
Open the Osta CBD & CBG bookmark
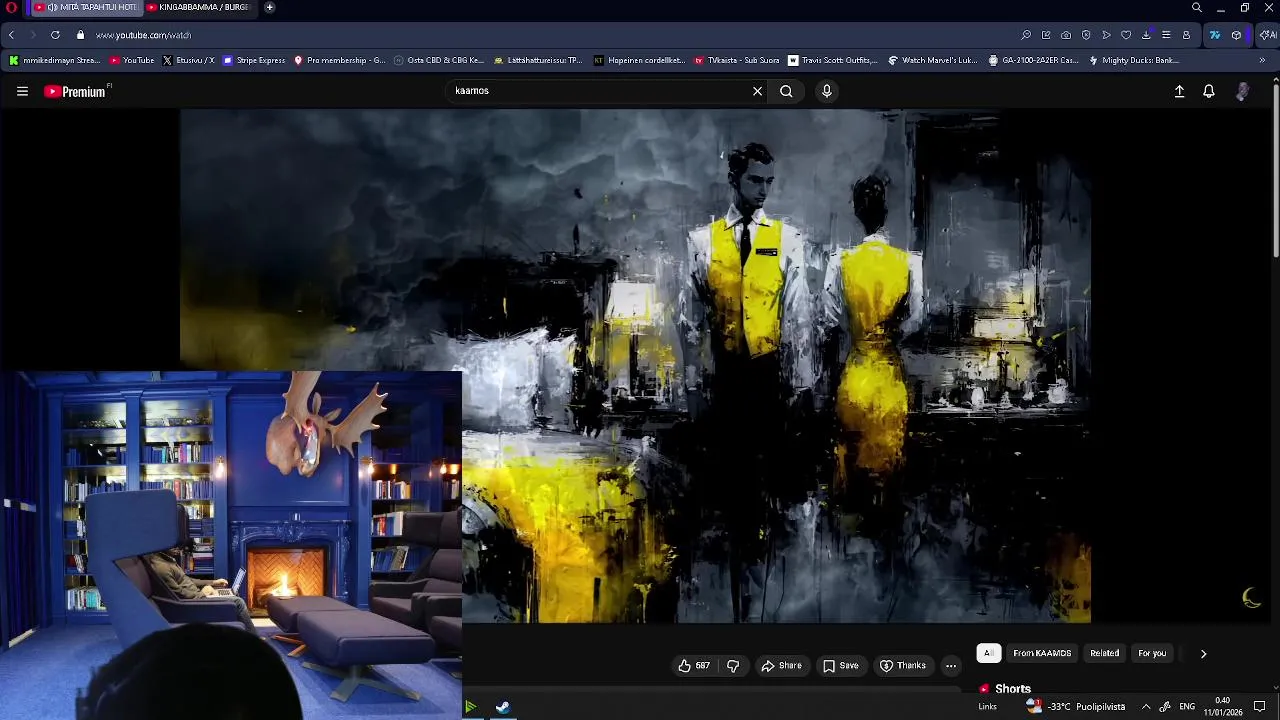point(439,60)
